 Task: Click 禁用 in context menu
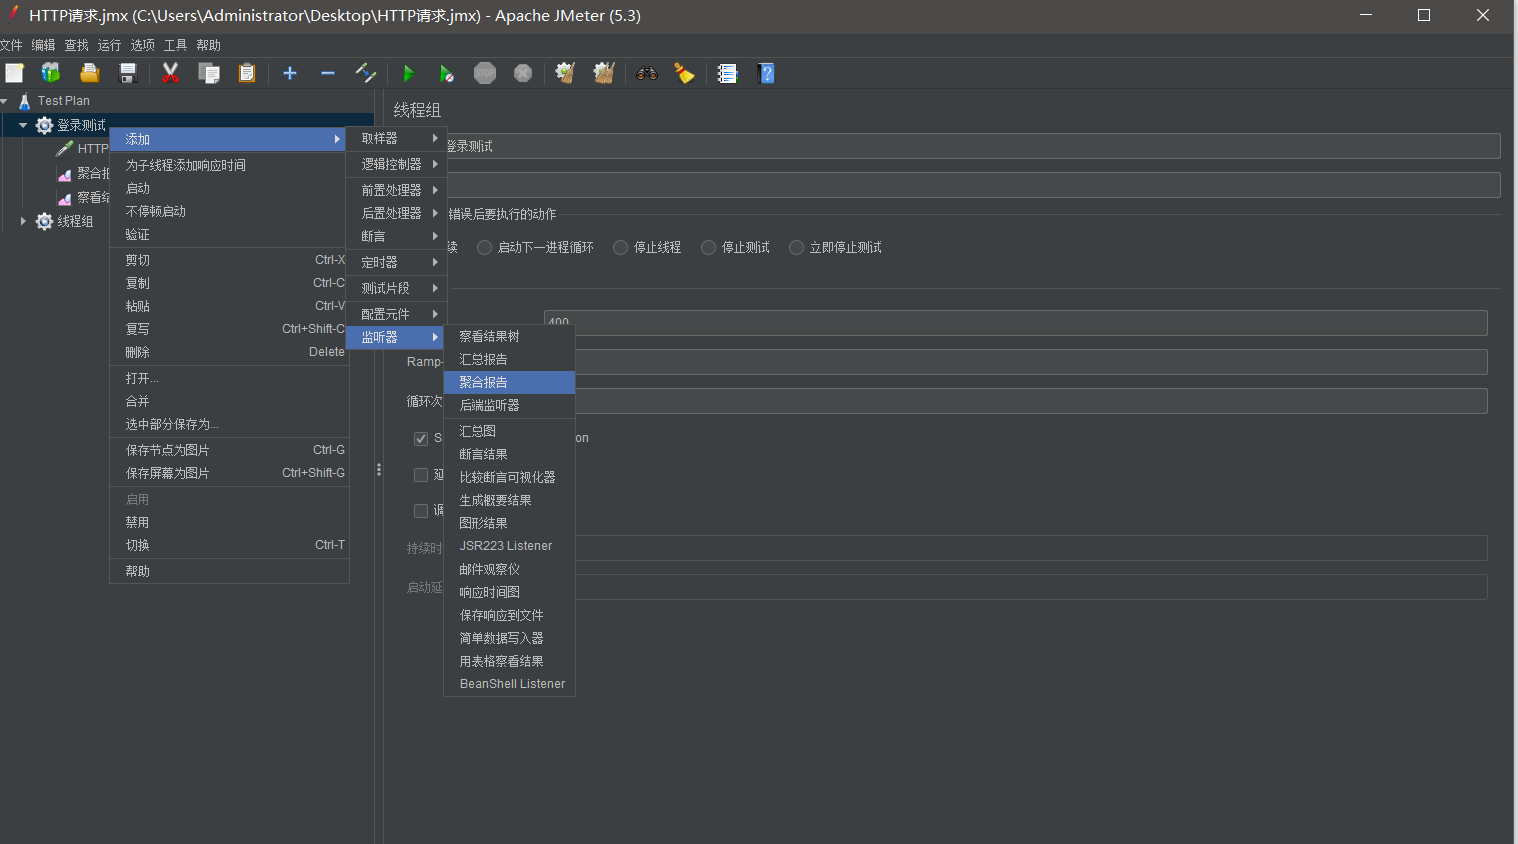(x=229, y=522)
